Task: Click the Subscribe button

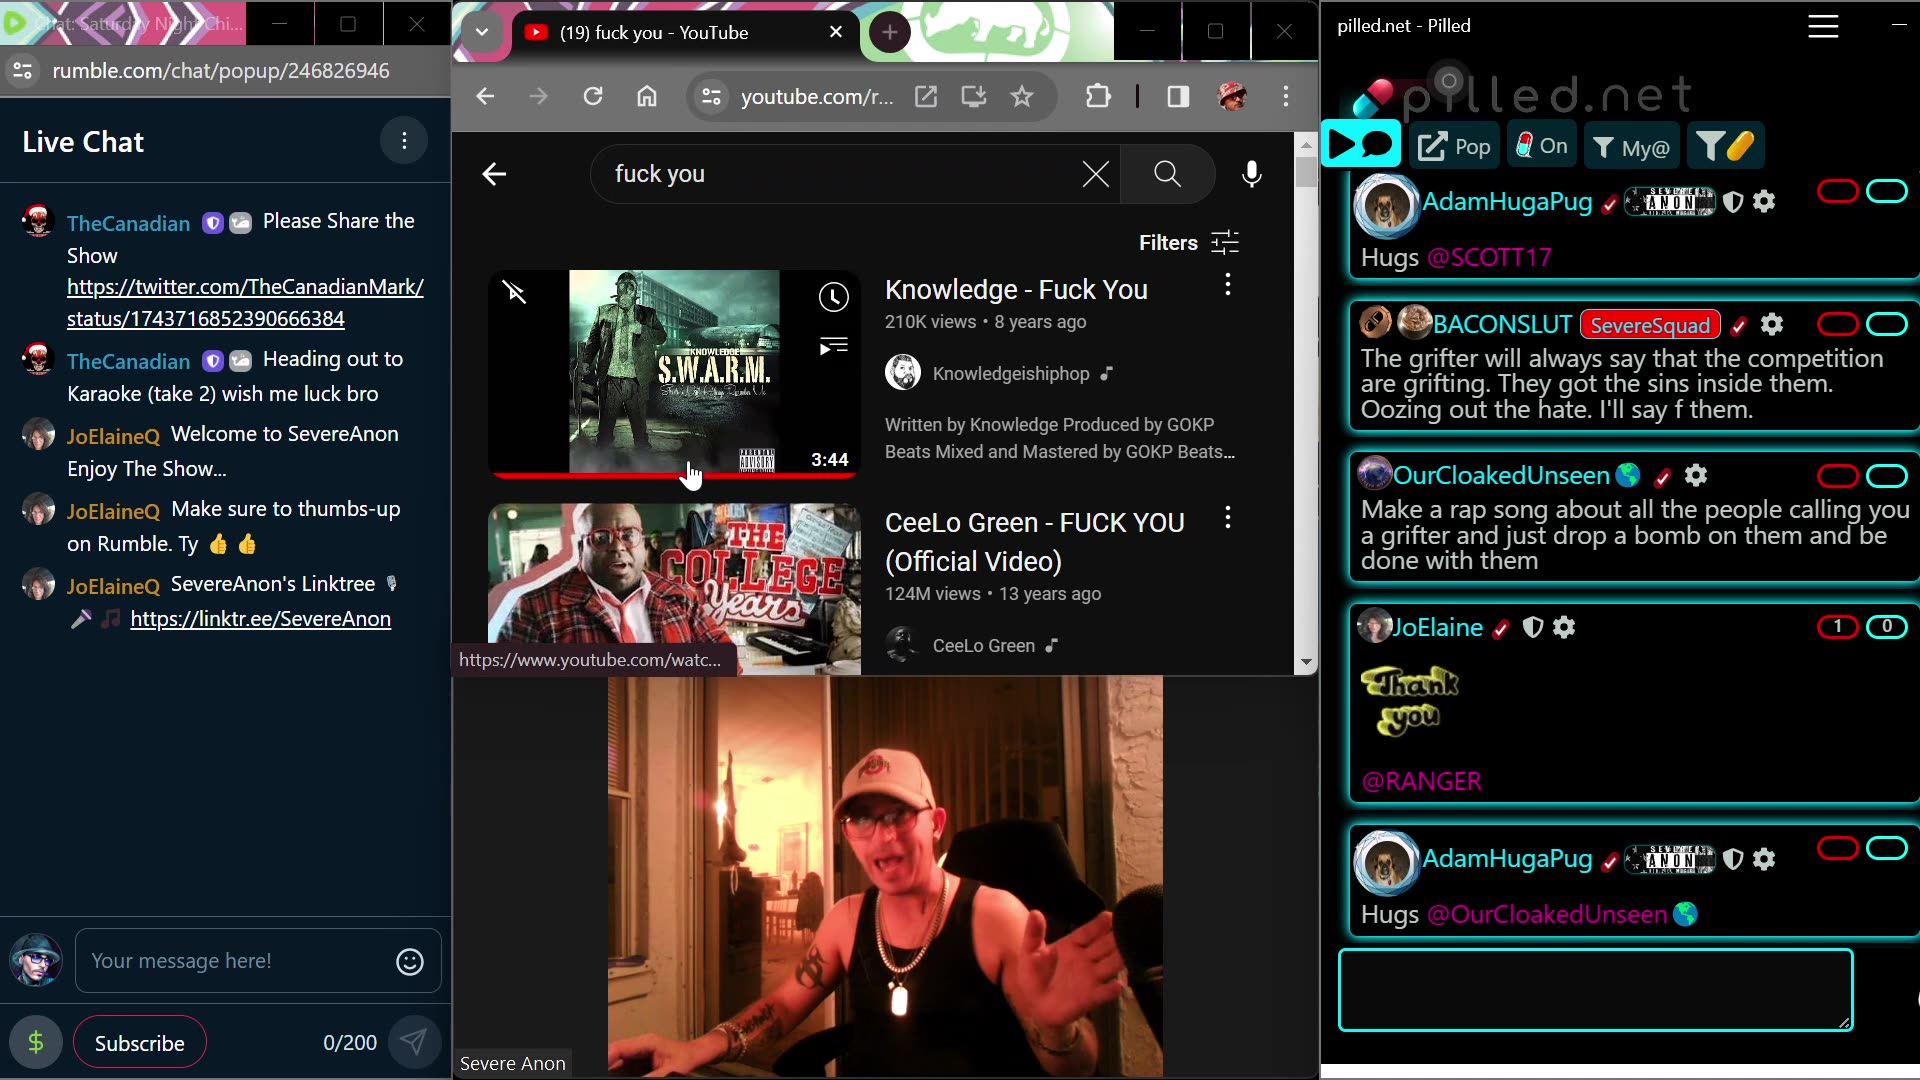Action: [x=139, y=1041]
